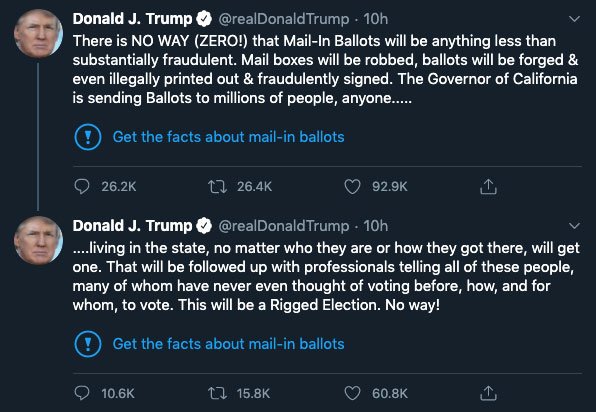The width and height of the screenshot is (596, 412).
Task: Reply to the second tweet with 10.6K replies
Action: (82, 393)
